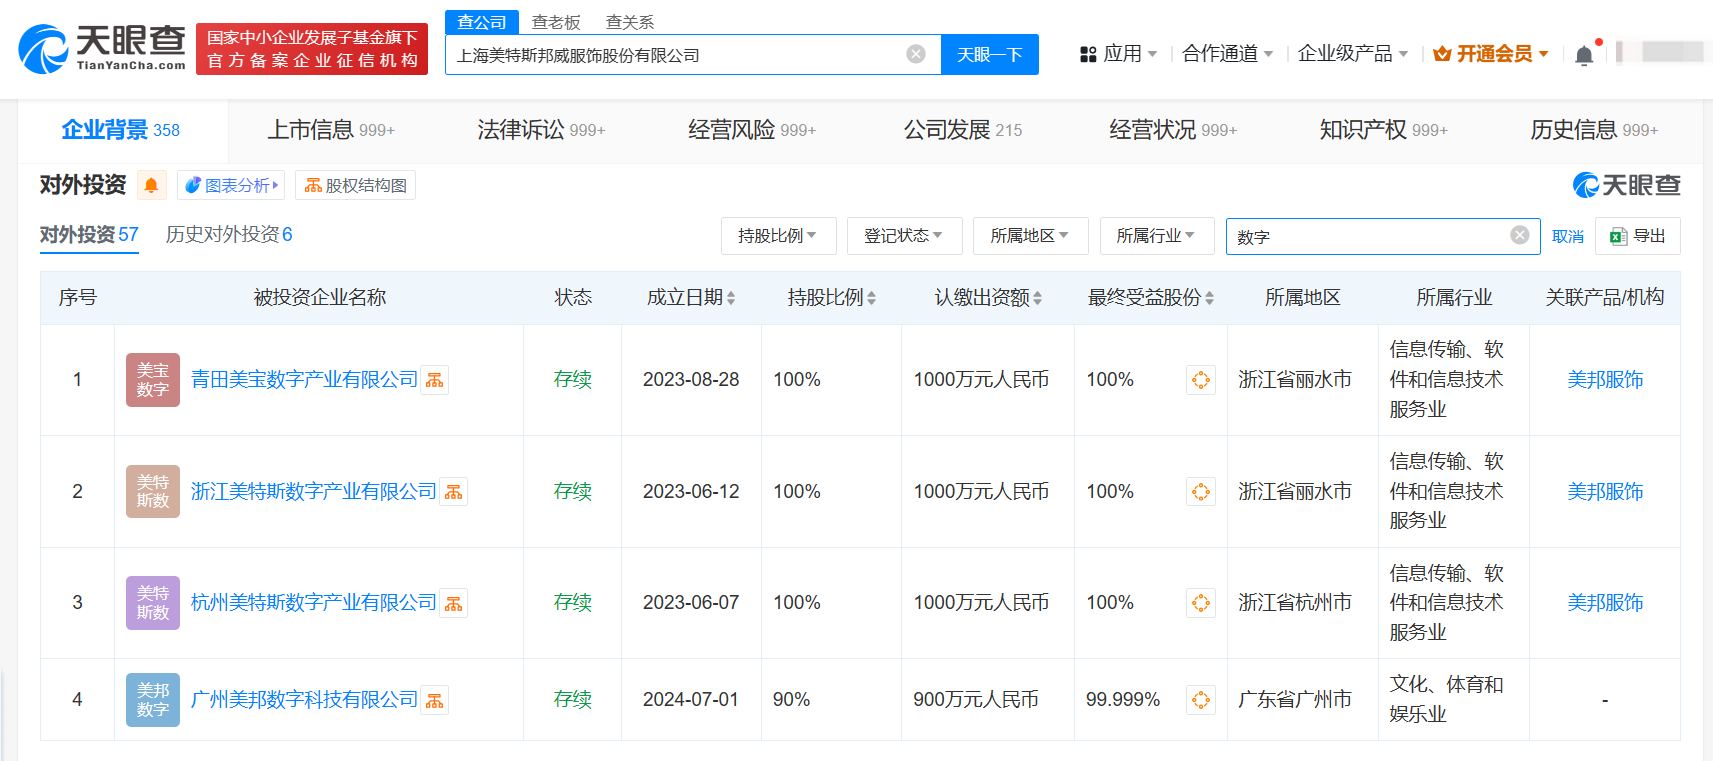Open the 所属行业 filter dropdown

[1157, 236]
